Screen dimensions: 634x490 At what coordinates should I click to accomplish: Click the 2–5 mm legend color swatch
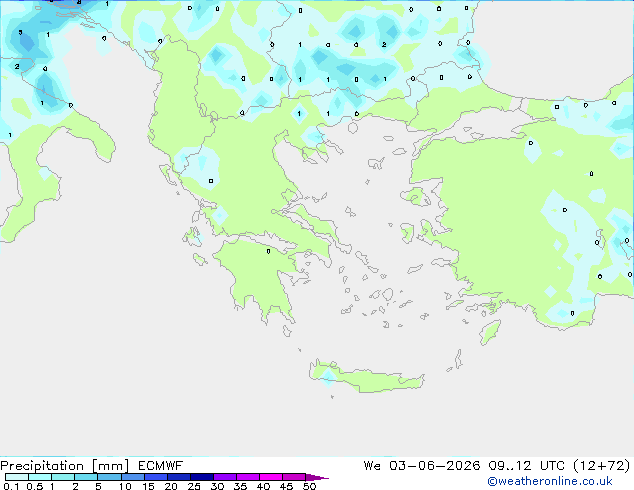(x=86, y=477)
